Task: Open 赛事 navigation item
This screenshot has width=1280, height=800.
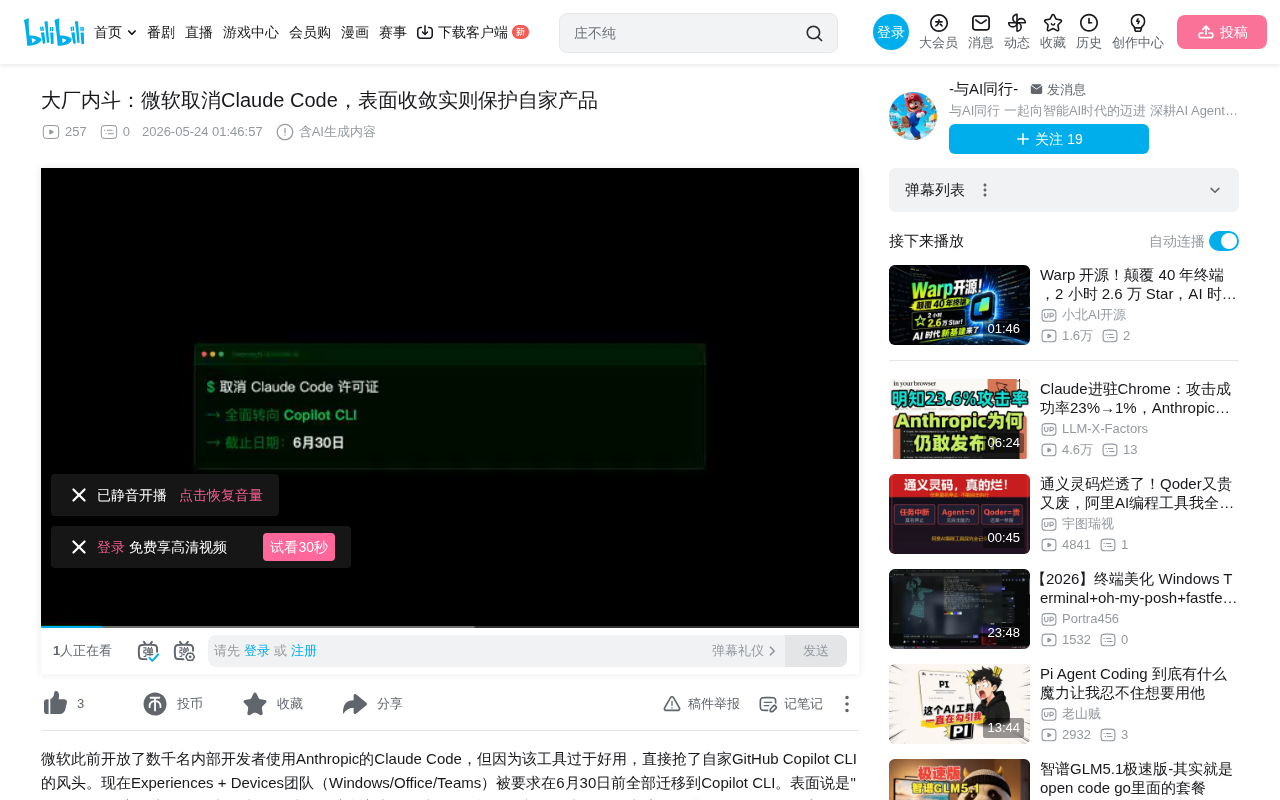Action: tap(393, 32)
